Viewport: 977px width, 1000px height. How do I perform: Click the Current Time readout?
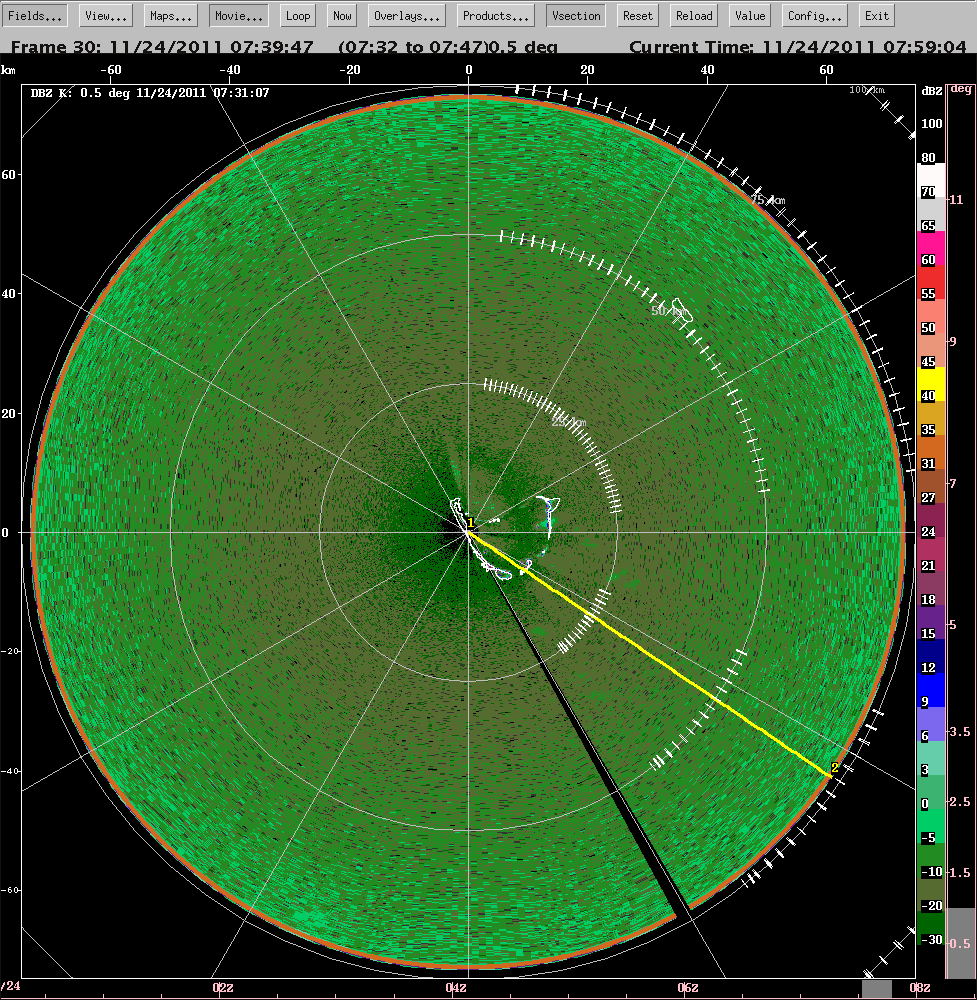coord(798,47)
